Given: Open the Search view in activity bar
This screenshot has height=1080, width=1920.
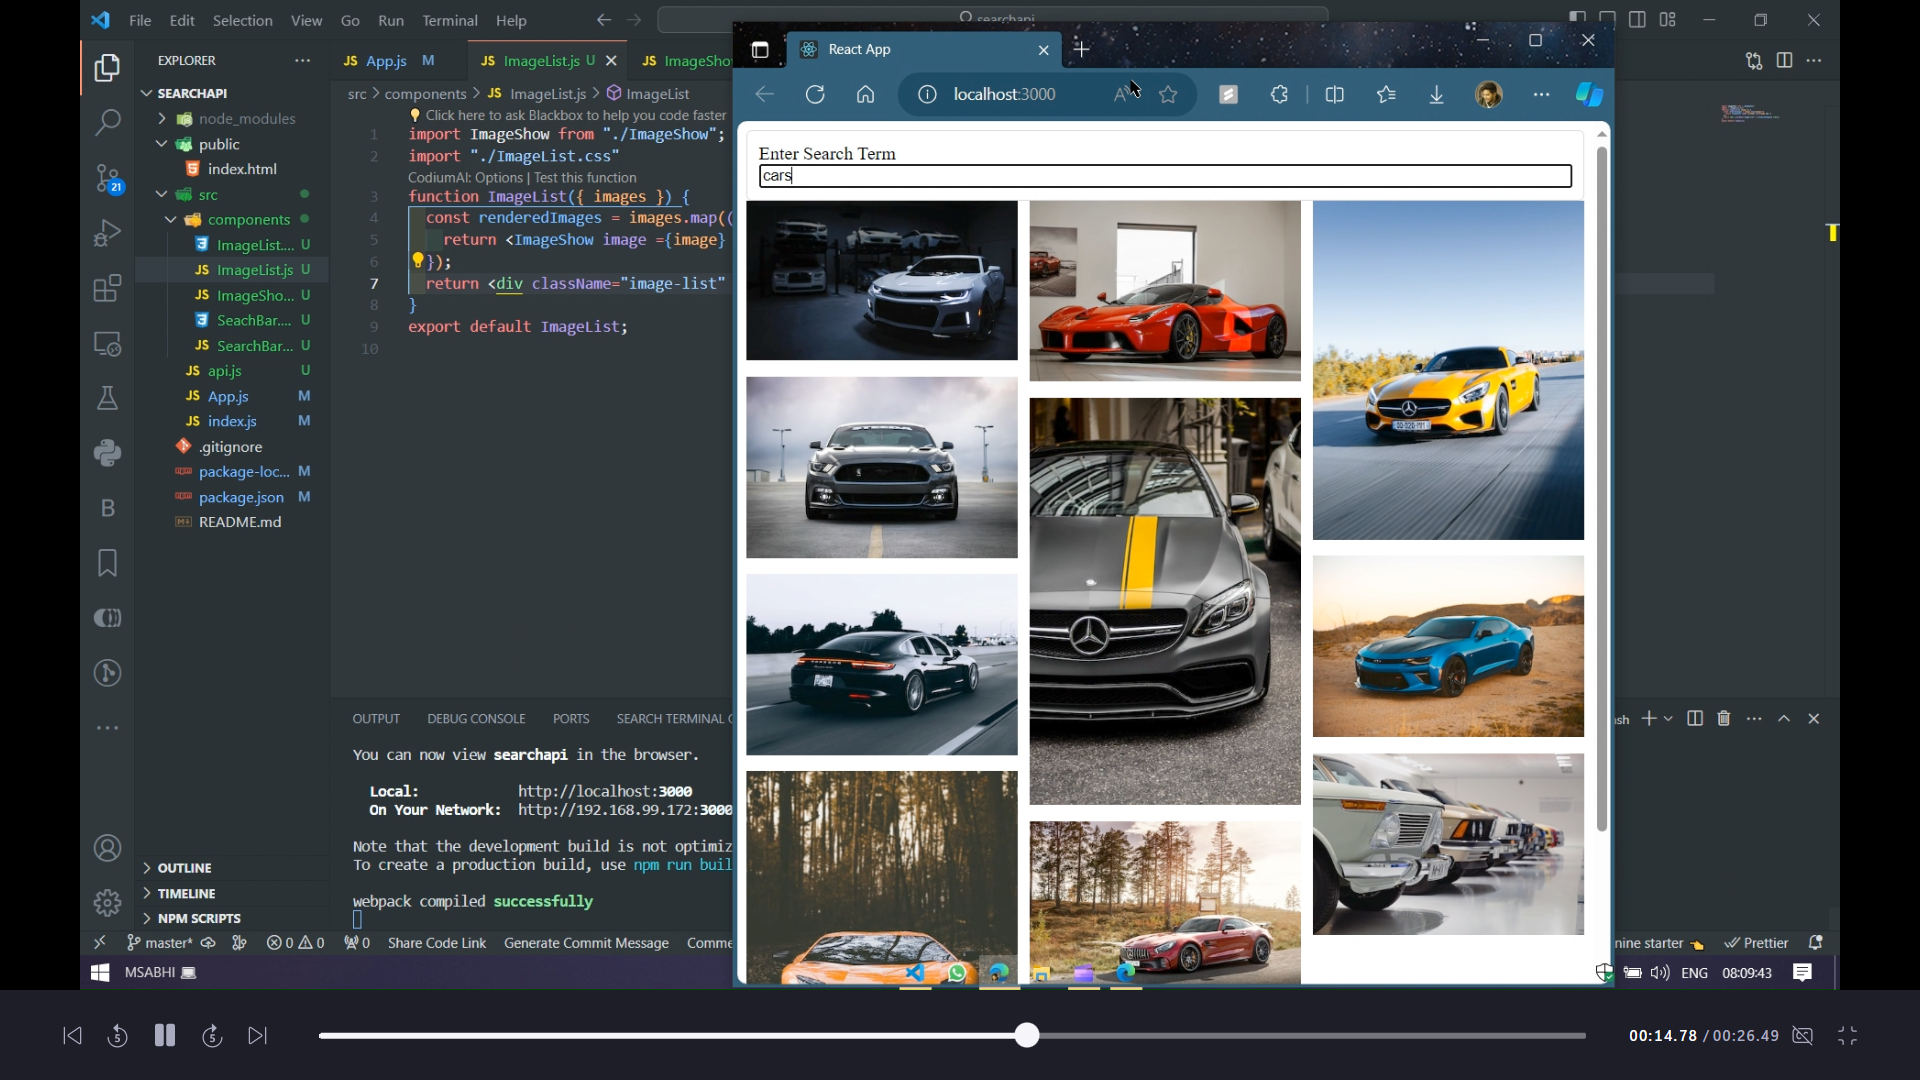Looking at the screenshot, I should point(107,123).
